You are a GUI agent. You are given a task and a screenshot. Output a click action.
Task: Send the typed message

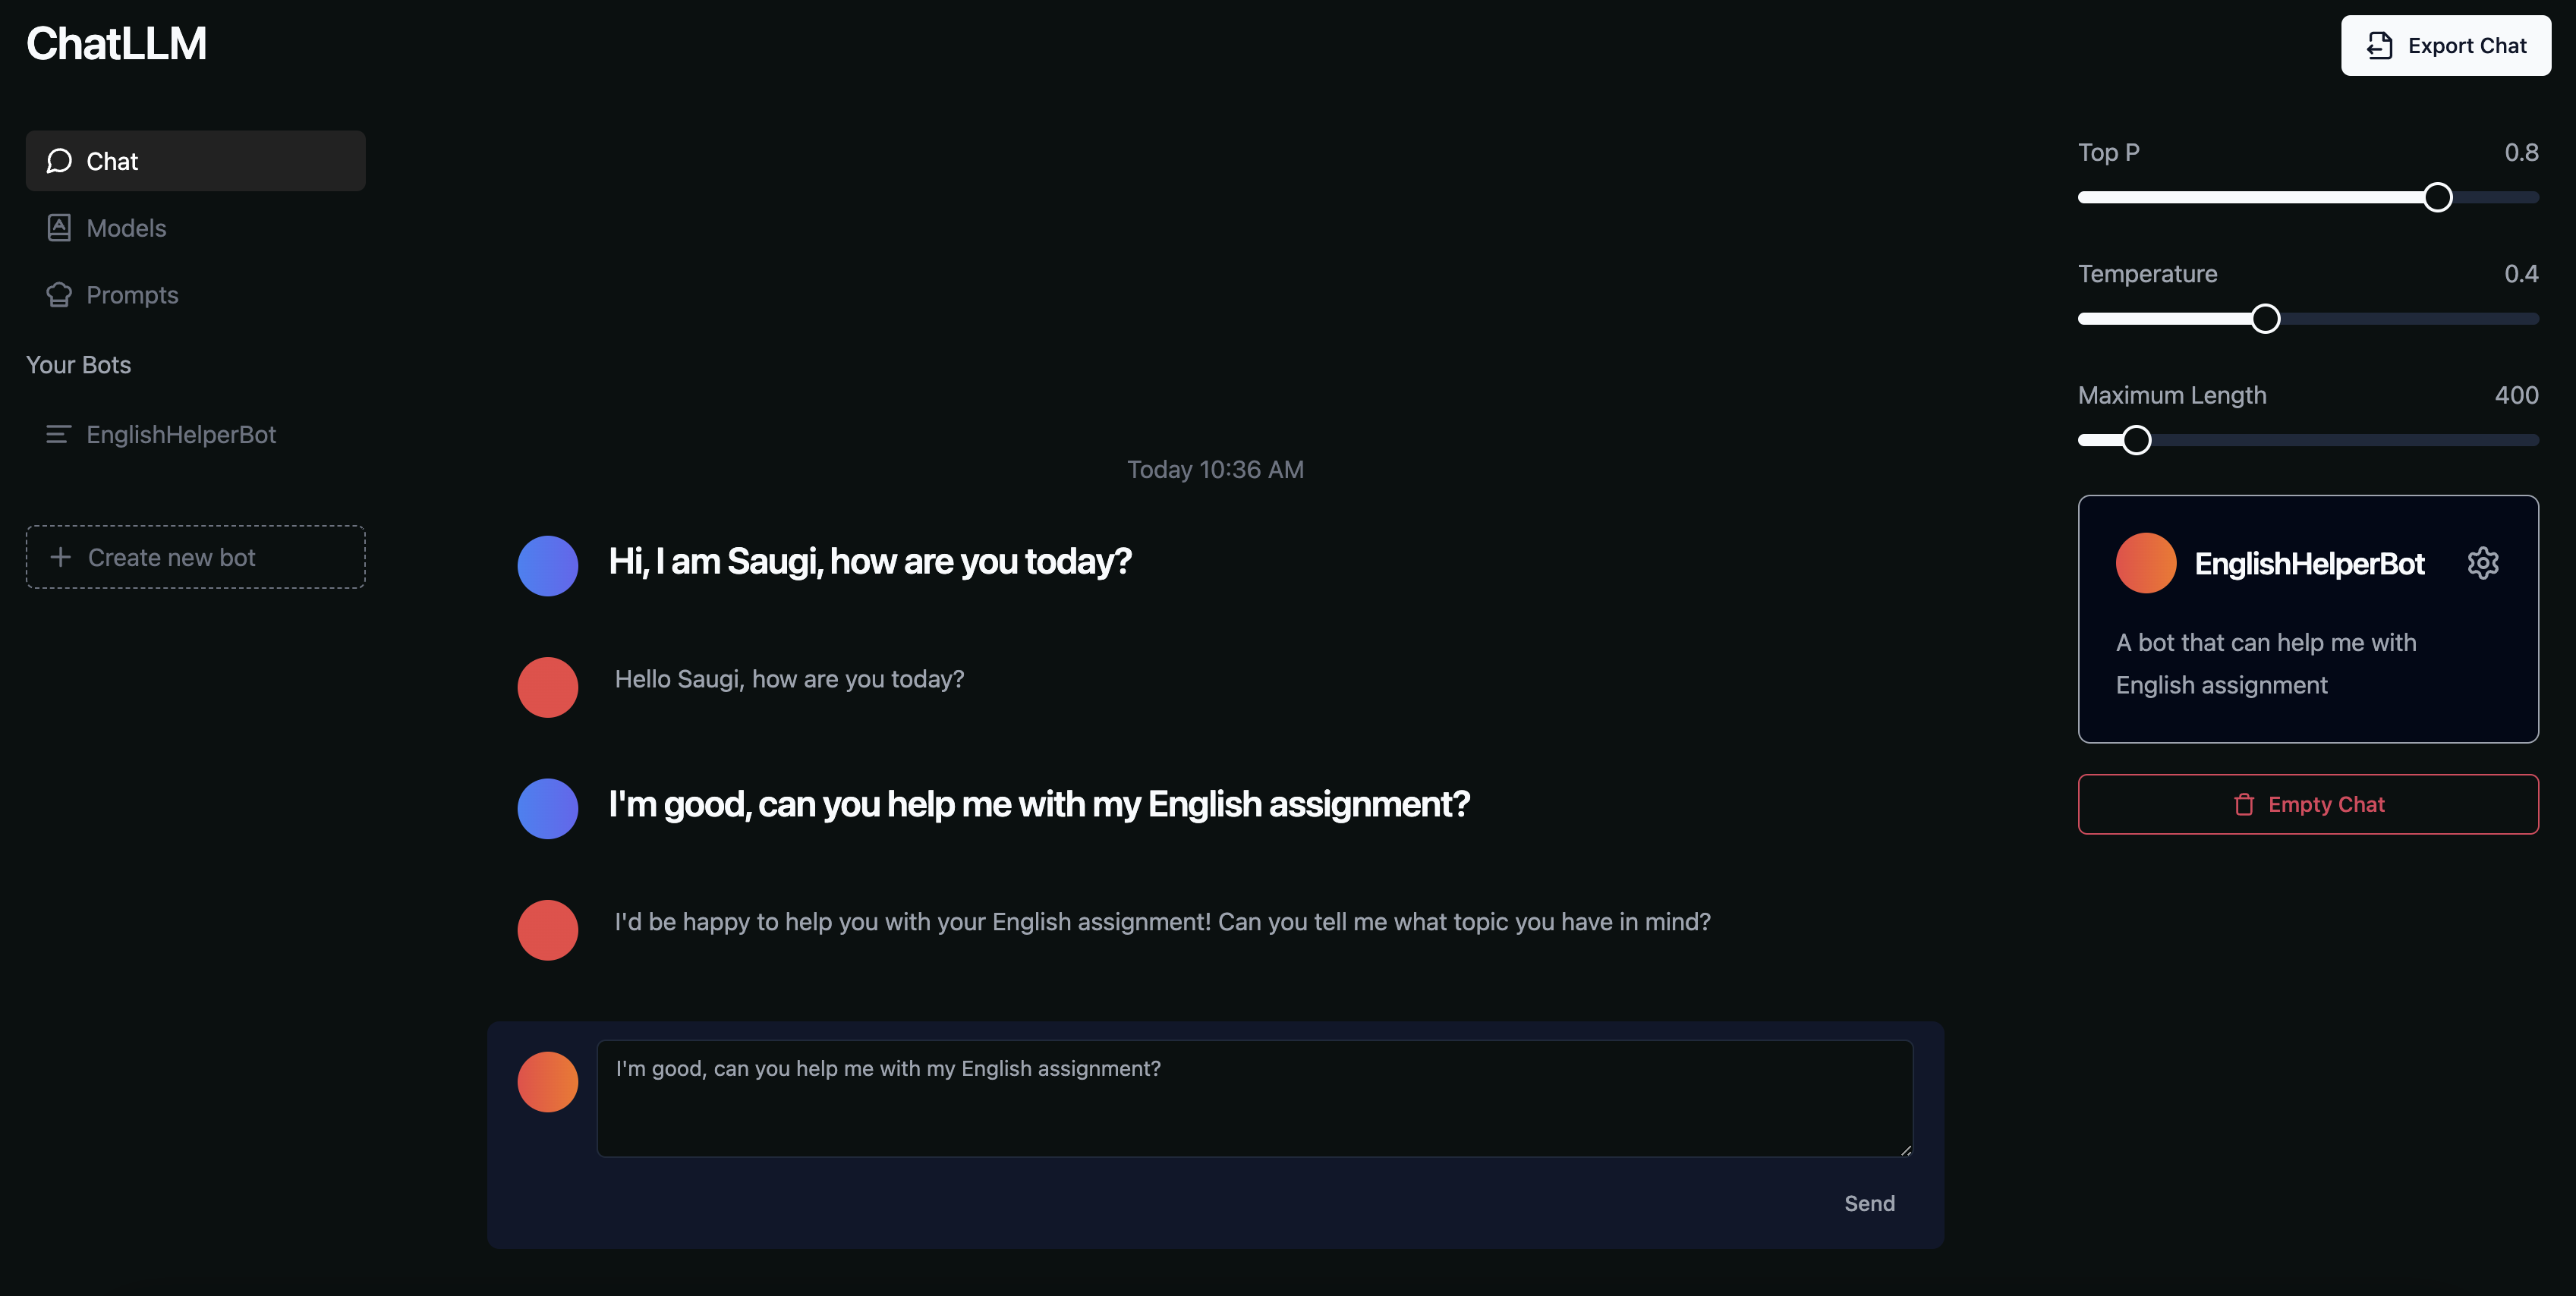[1868, 1203]
